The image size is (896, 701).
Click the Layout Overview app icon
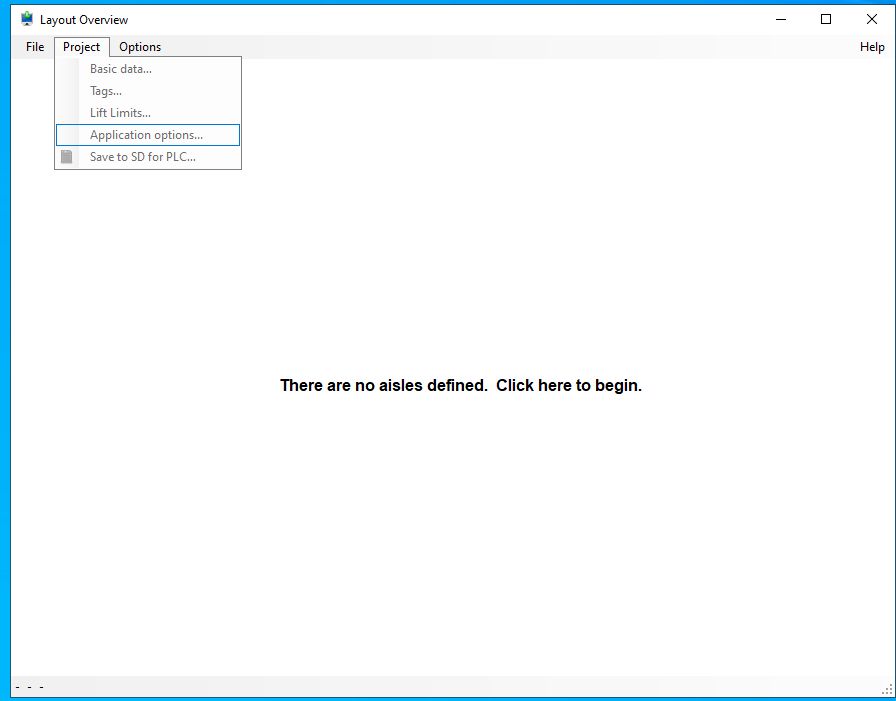click(x=26, y=19)
